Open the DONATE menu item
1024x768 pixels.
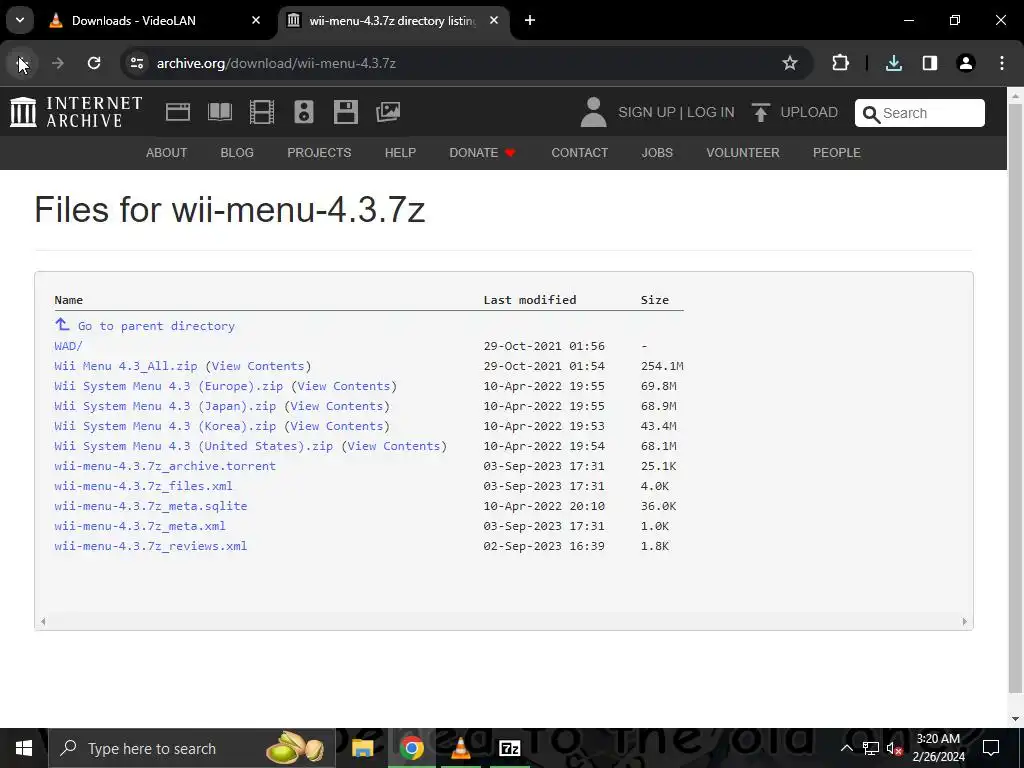483,153
